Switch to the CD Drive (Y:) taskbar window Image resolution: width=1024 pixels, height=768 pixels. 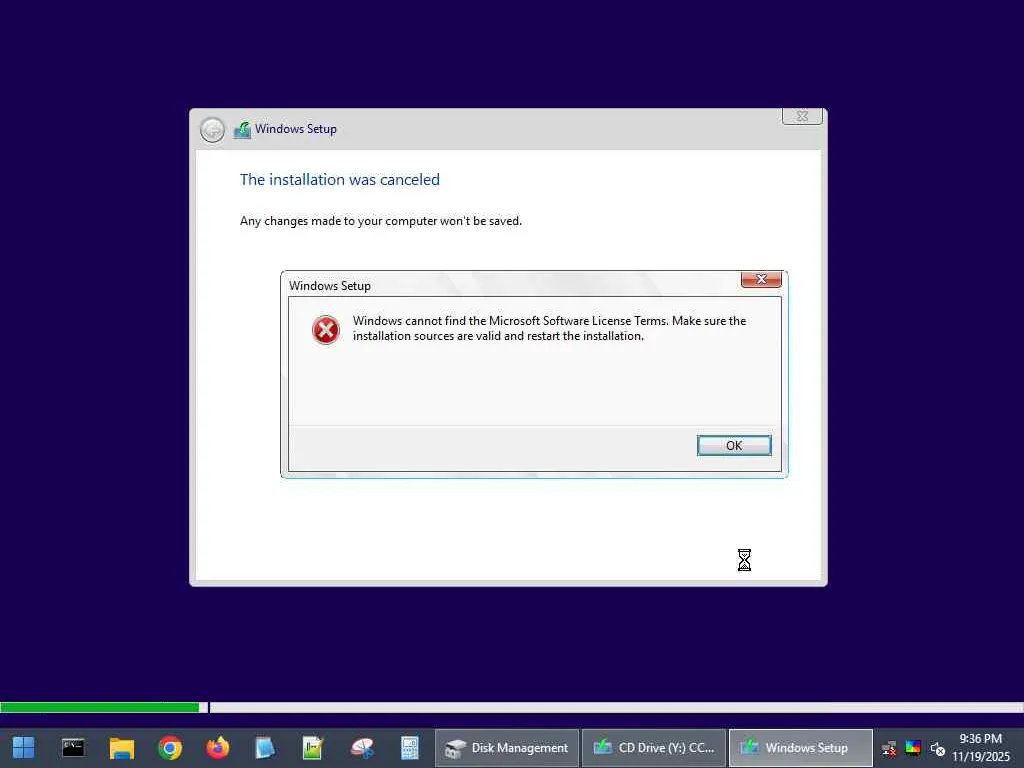[x=654, y=748]
